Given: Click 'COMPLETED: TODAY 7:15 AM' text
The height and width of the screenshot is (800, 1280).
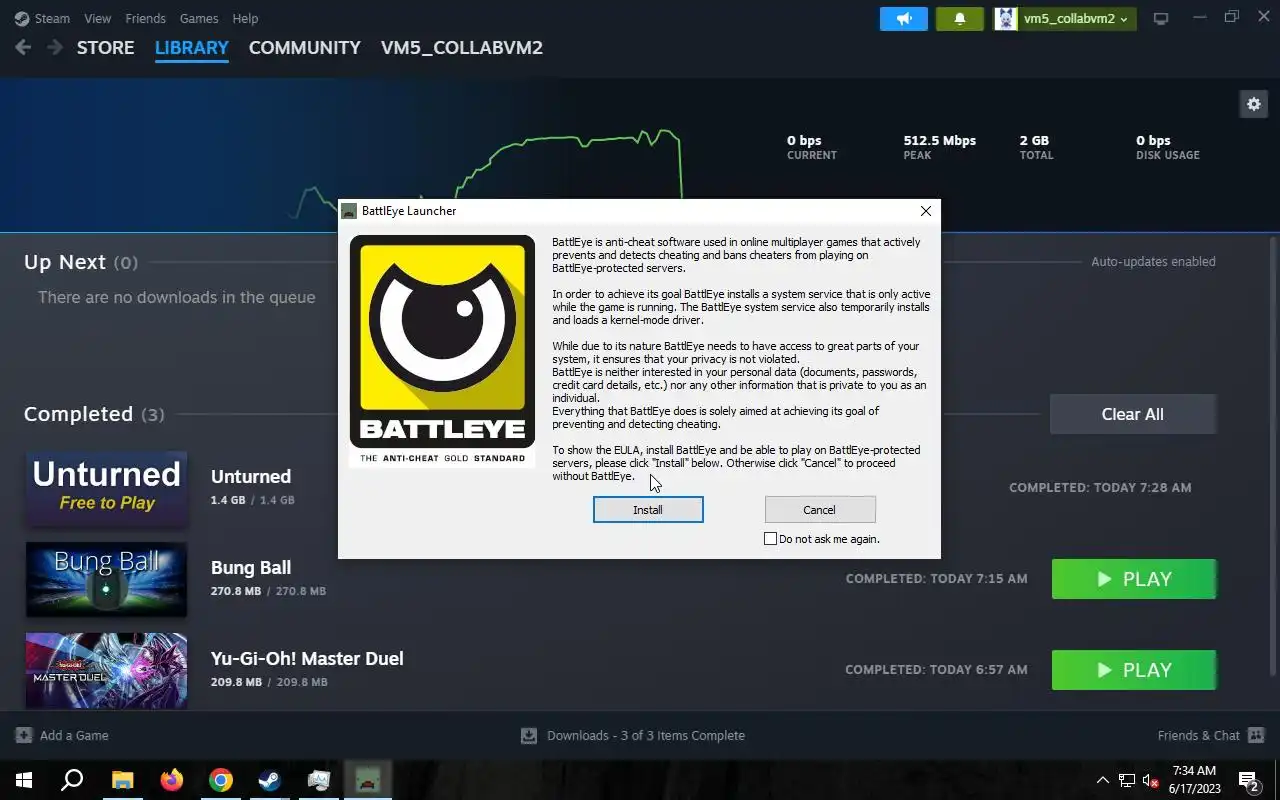Looking at the screenshot, I should pos(936,579).
